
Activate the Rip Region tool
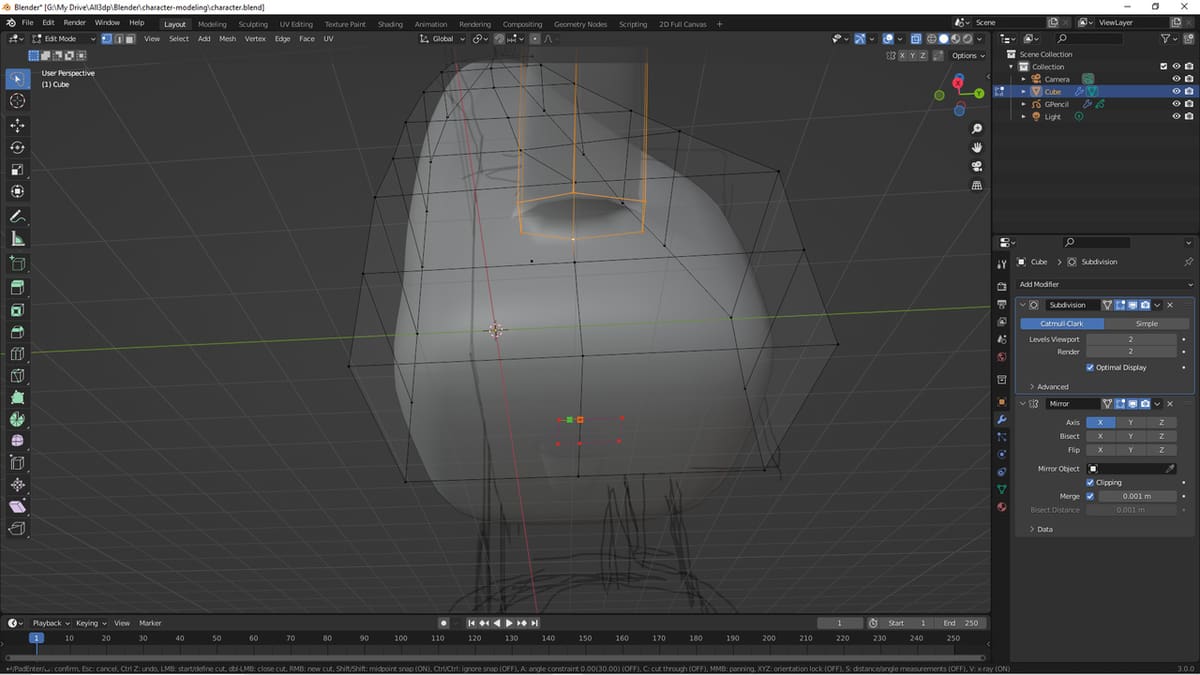click(17, 529)
